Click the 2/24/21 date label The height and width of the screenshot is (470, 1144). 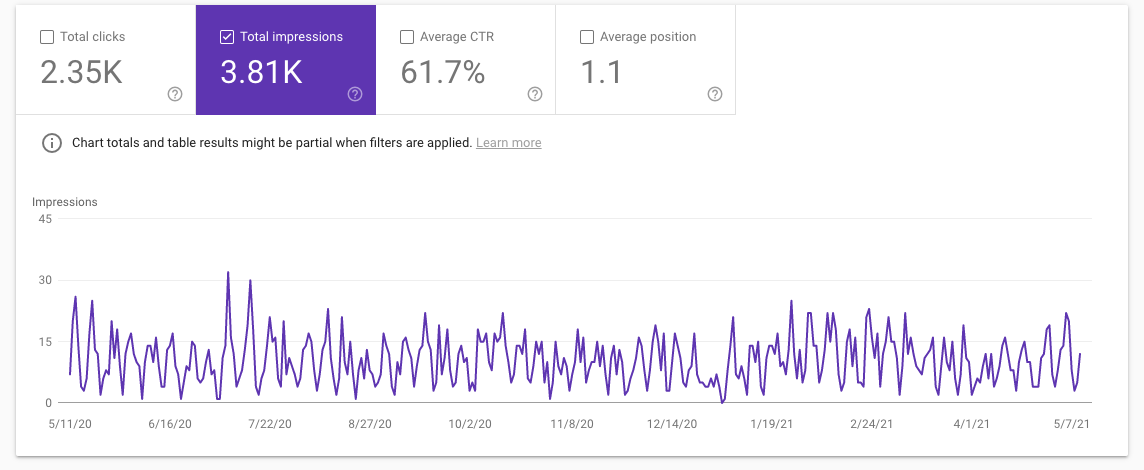(872, 423)
